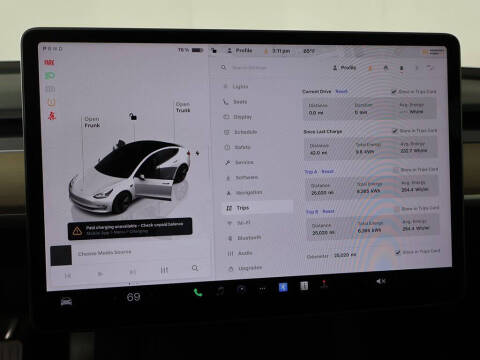Open the Audio settings menu

click(240, 253)
